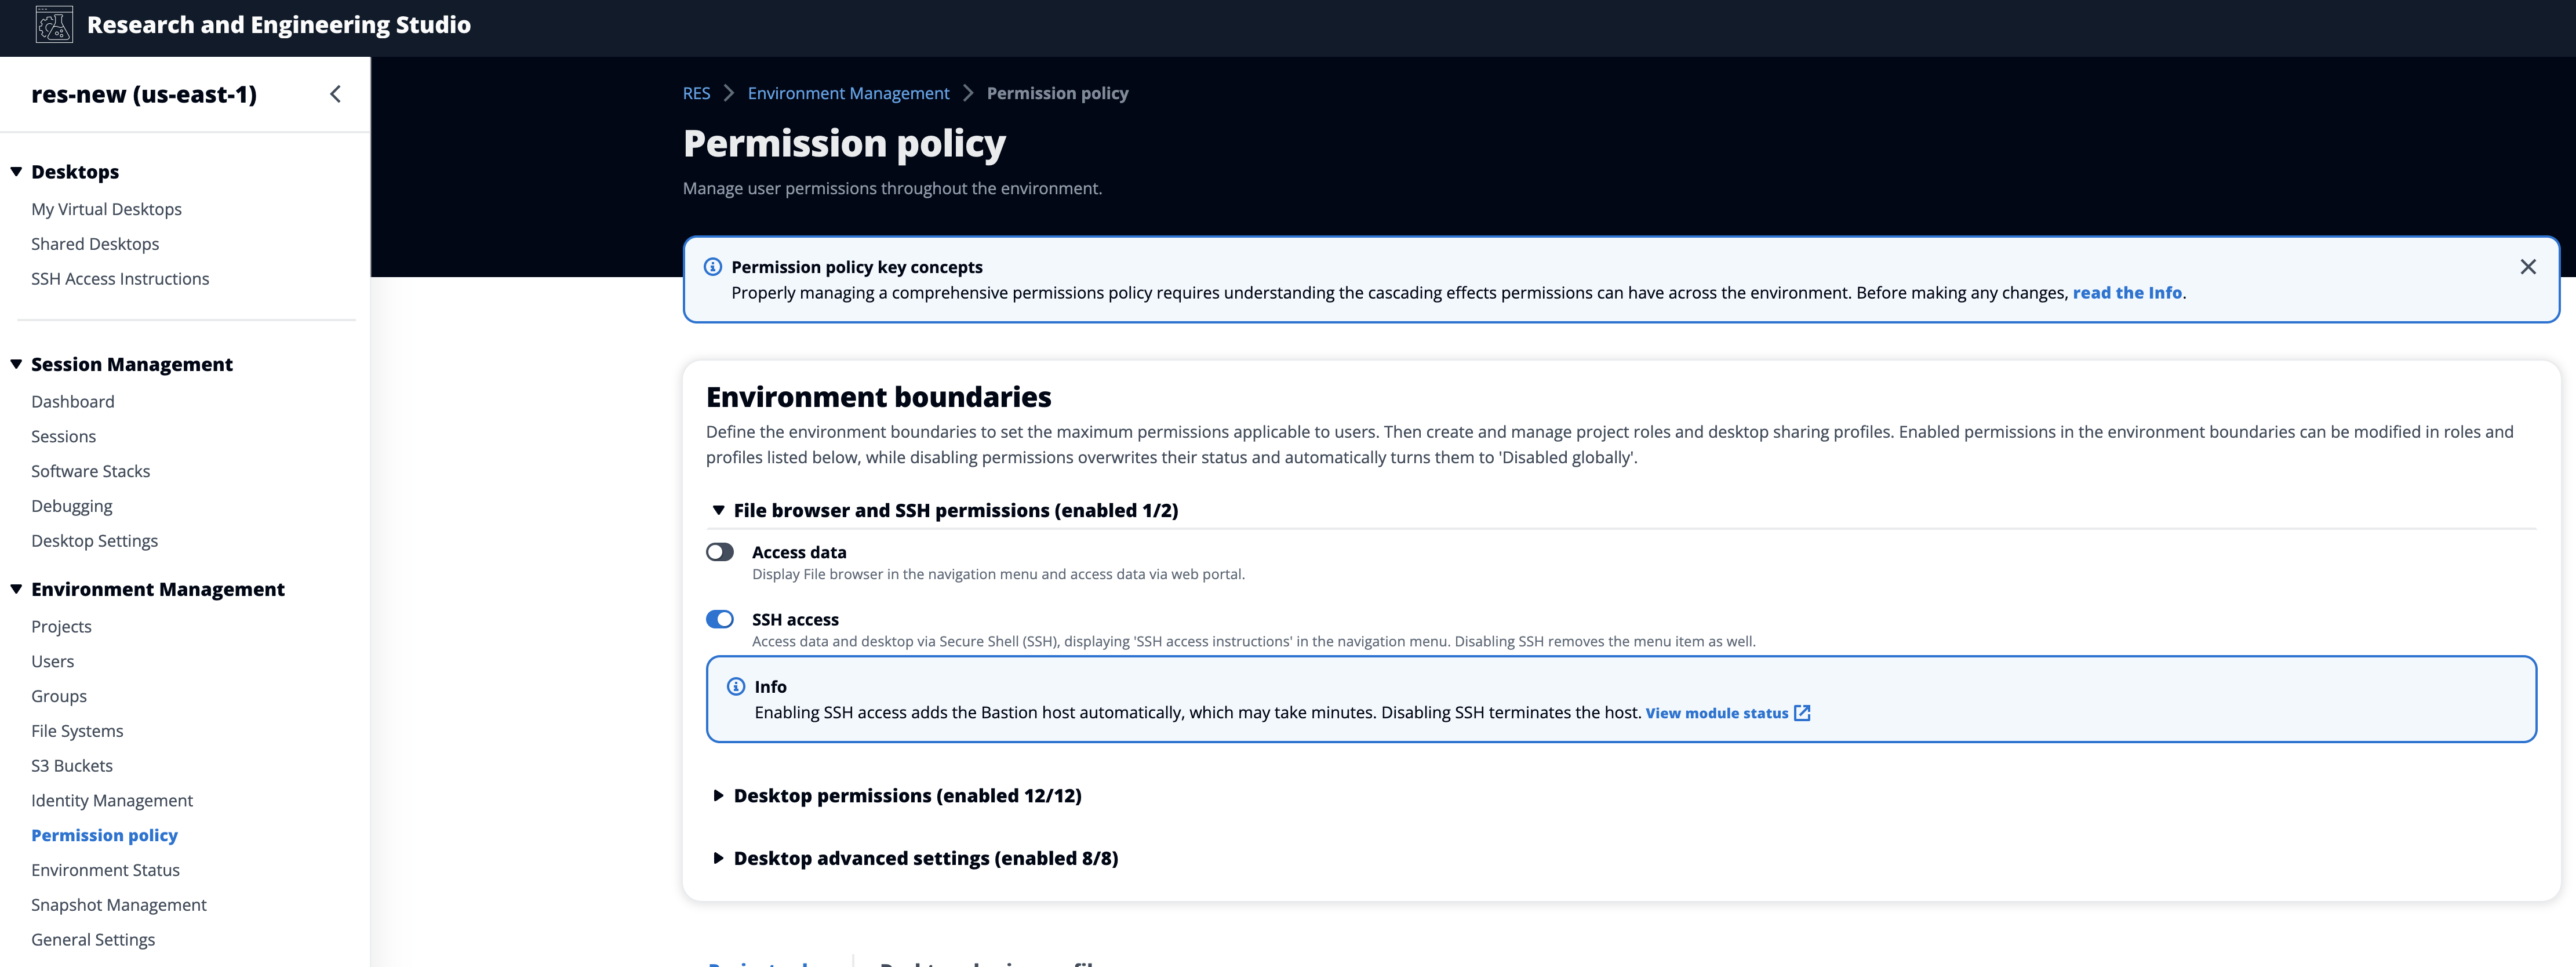Viewport: 2576px width, 967px height.
Task: Click the read the Info link
Action: pos(2127,292)
